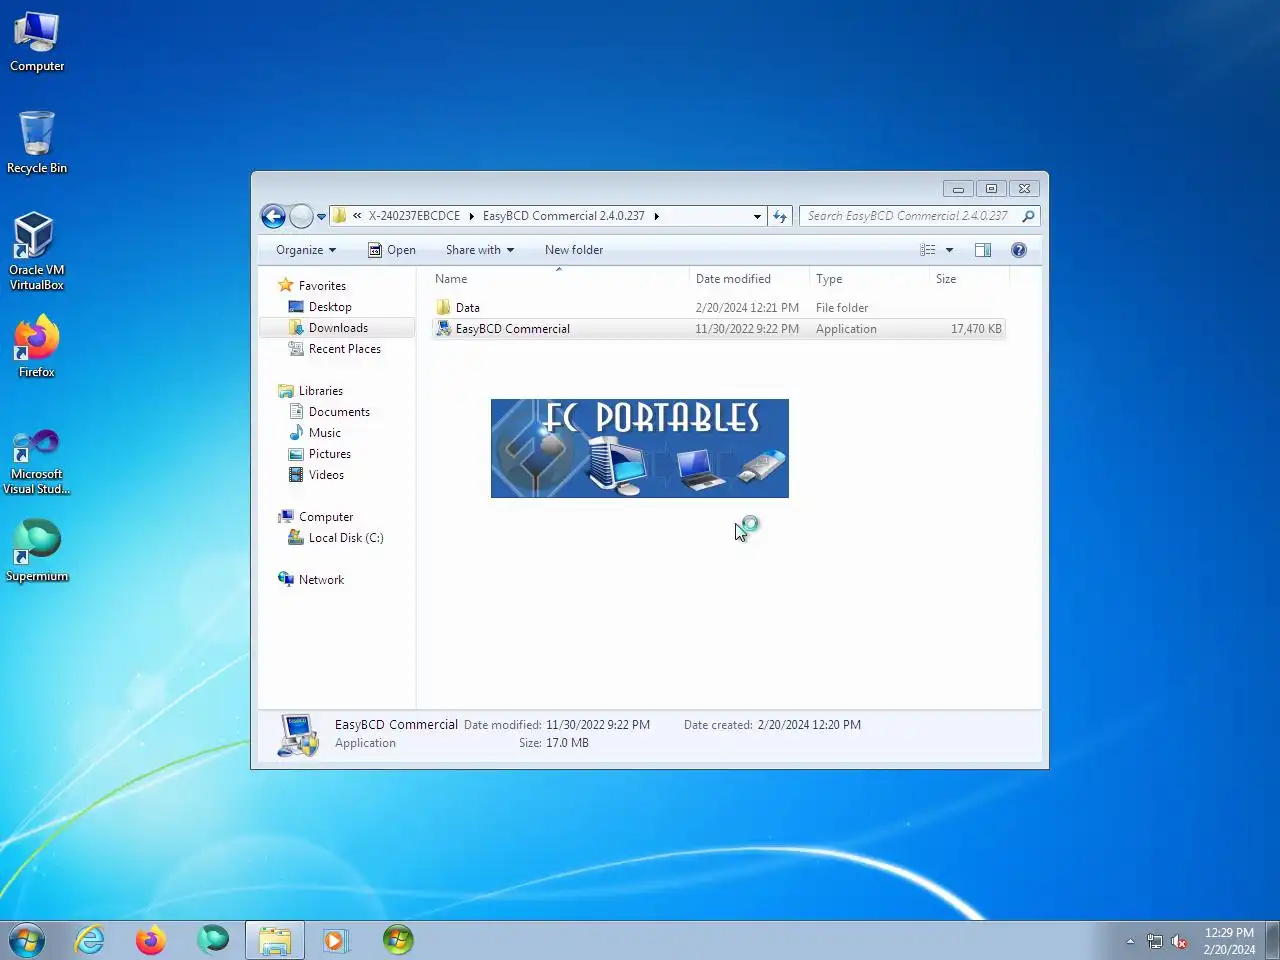Show hidden tray icons arrow
Screen dimensions: 1280x960
coord(1130,941)
